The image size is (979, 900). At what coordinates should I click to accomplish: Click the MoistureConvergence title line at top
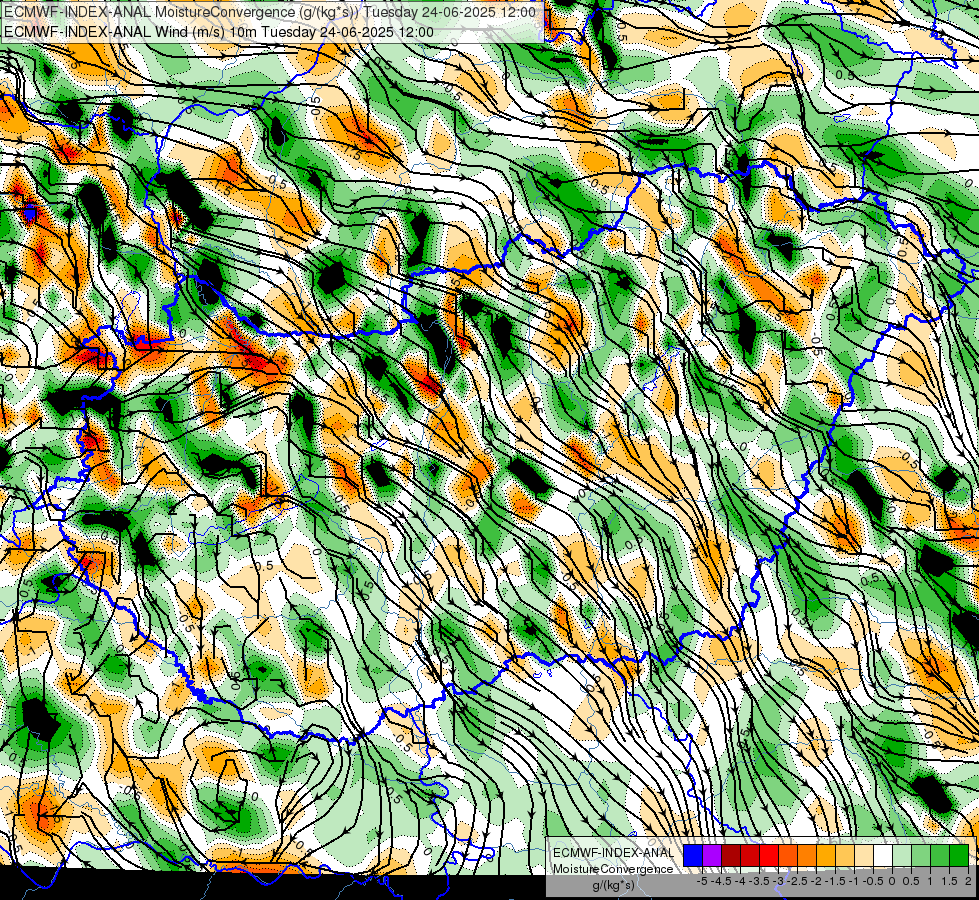(270, 12)
